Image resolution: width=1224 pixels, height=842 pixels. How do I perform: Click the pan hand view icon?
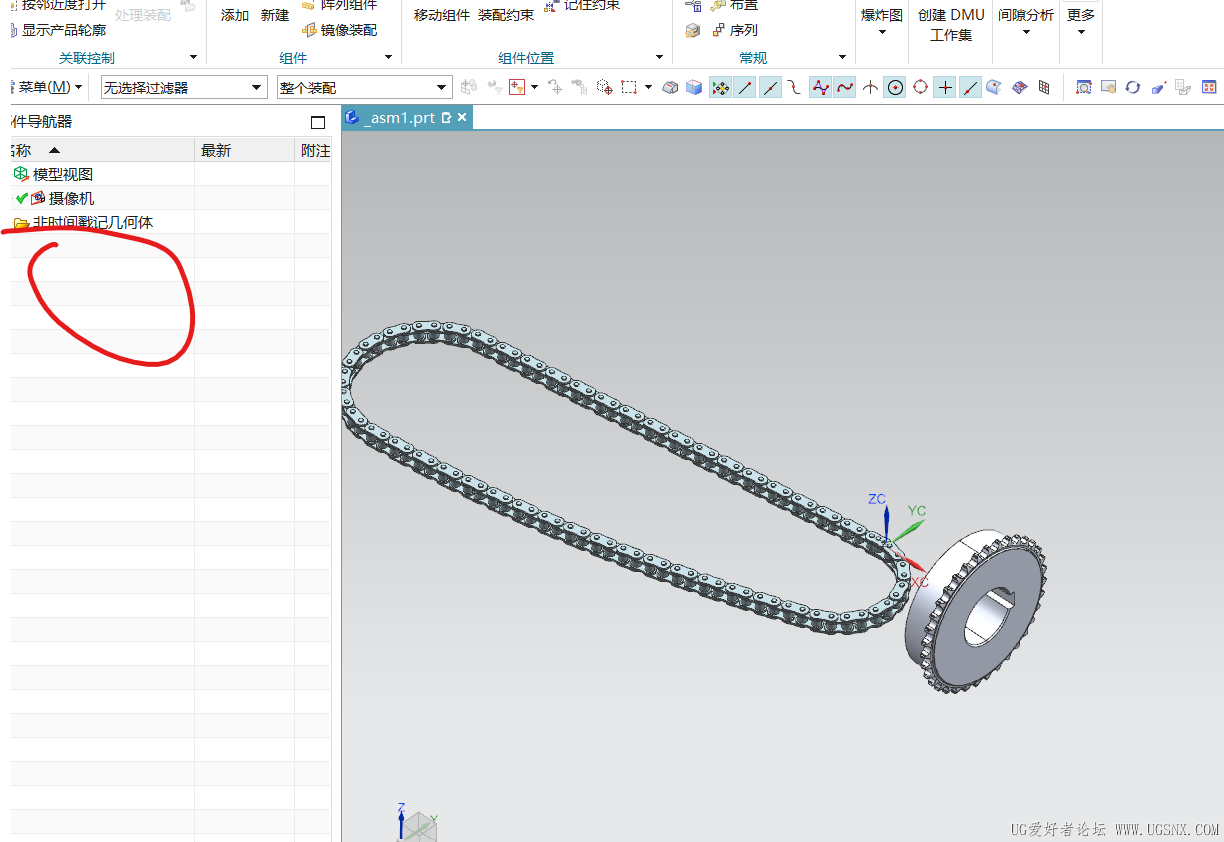coord(1108,87)
